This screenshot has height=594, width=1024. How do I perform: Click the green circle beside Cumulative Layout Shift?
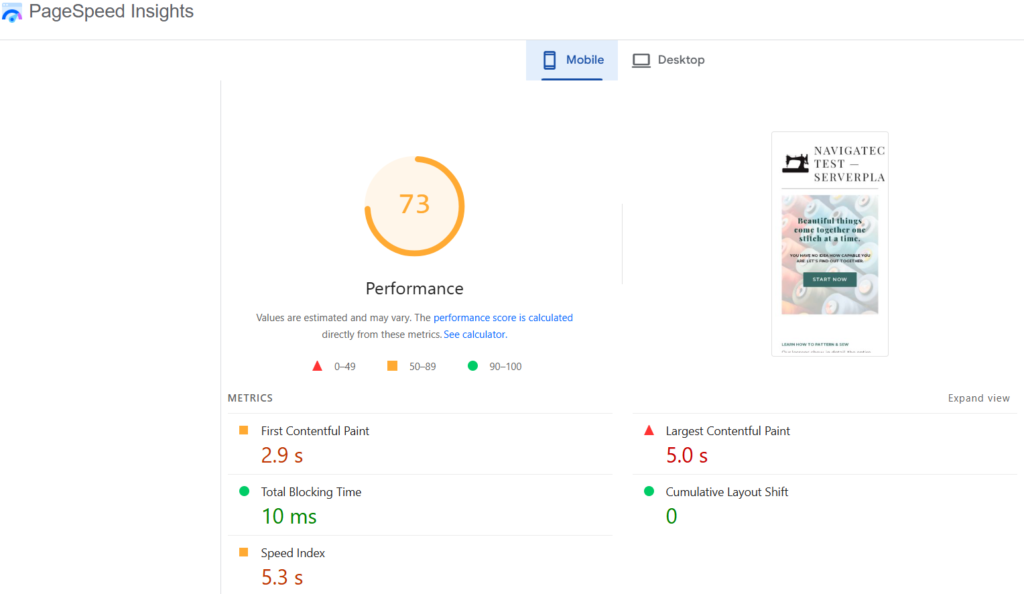[x=649, y=491]
